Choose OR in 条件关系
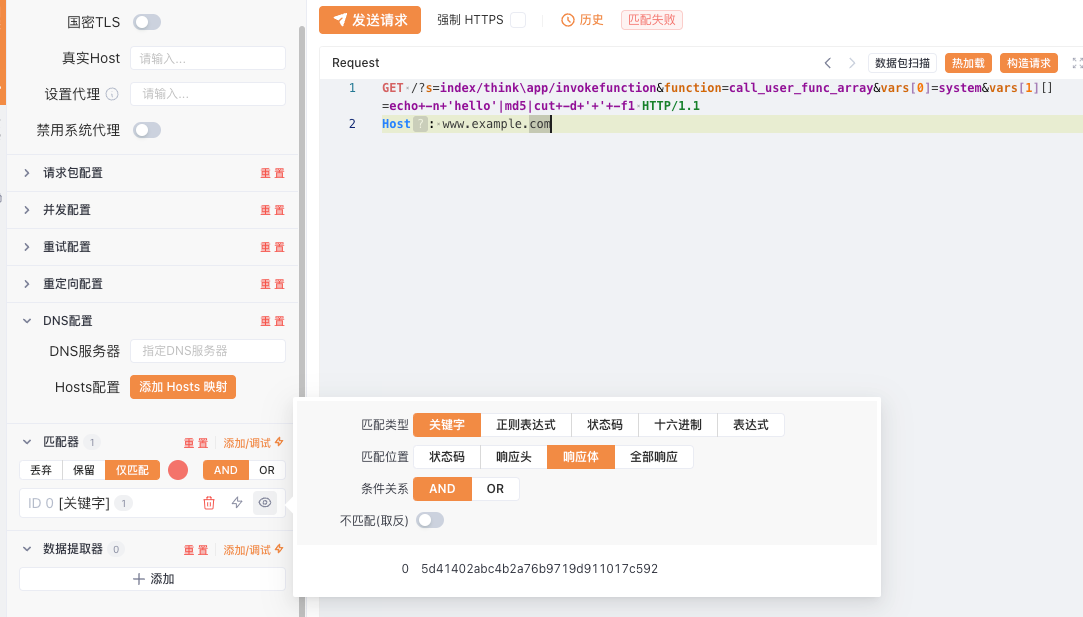Image resolution: width=1083 pixels, height=617 pixels. click(x=495, y=488)
